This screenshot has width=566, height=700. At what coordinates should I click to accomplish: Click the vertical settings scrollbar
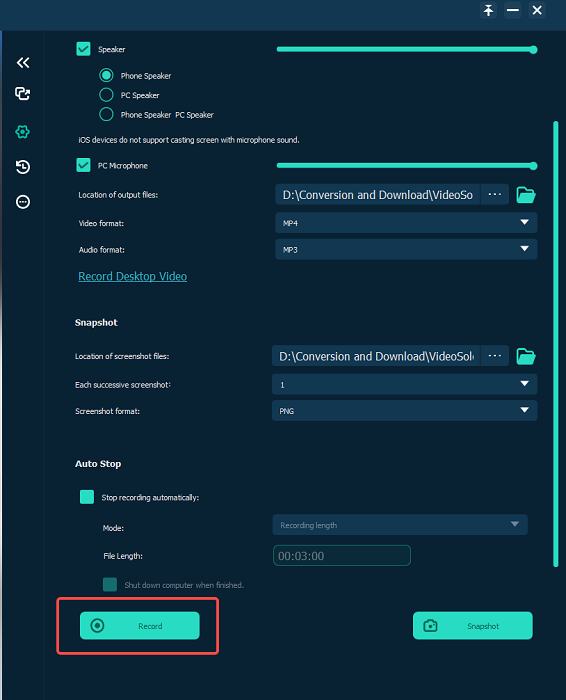(x=556, y=344)
